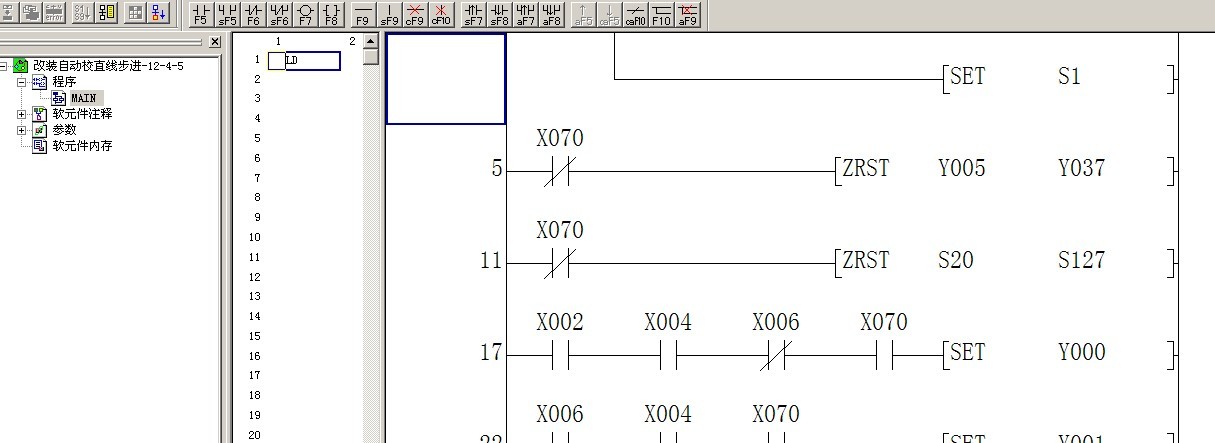Collapse the 程序 folder in project tree
The width and height of the screenshot is (1215, 443).
tap(22, 82)
